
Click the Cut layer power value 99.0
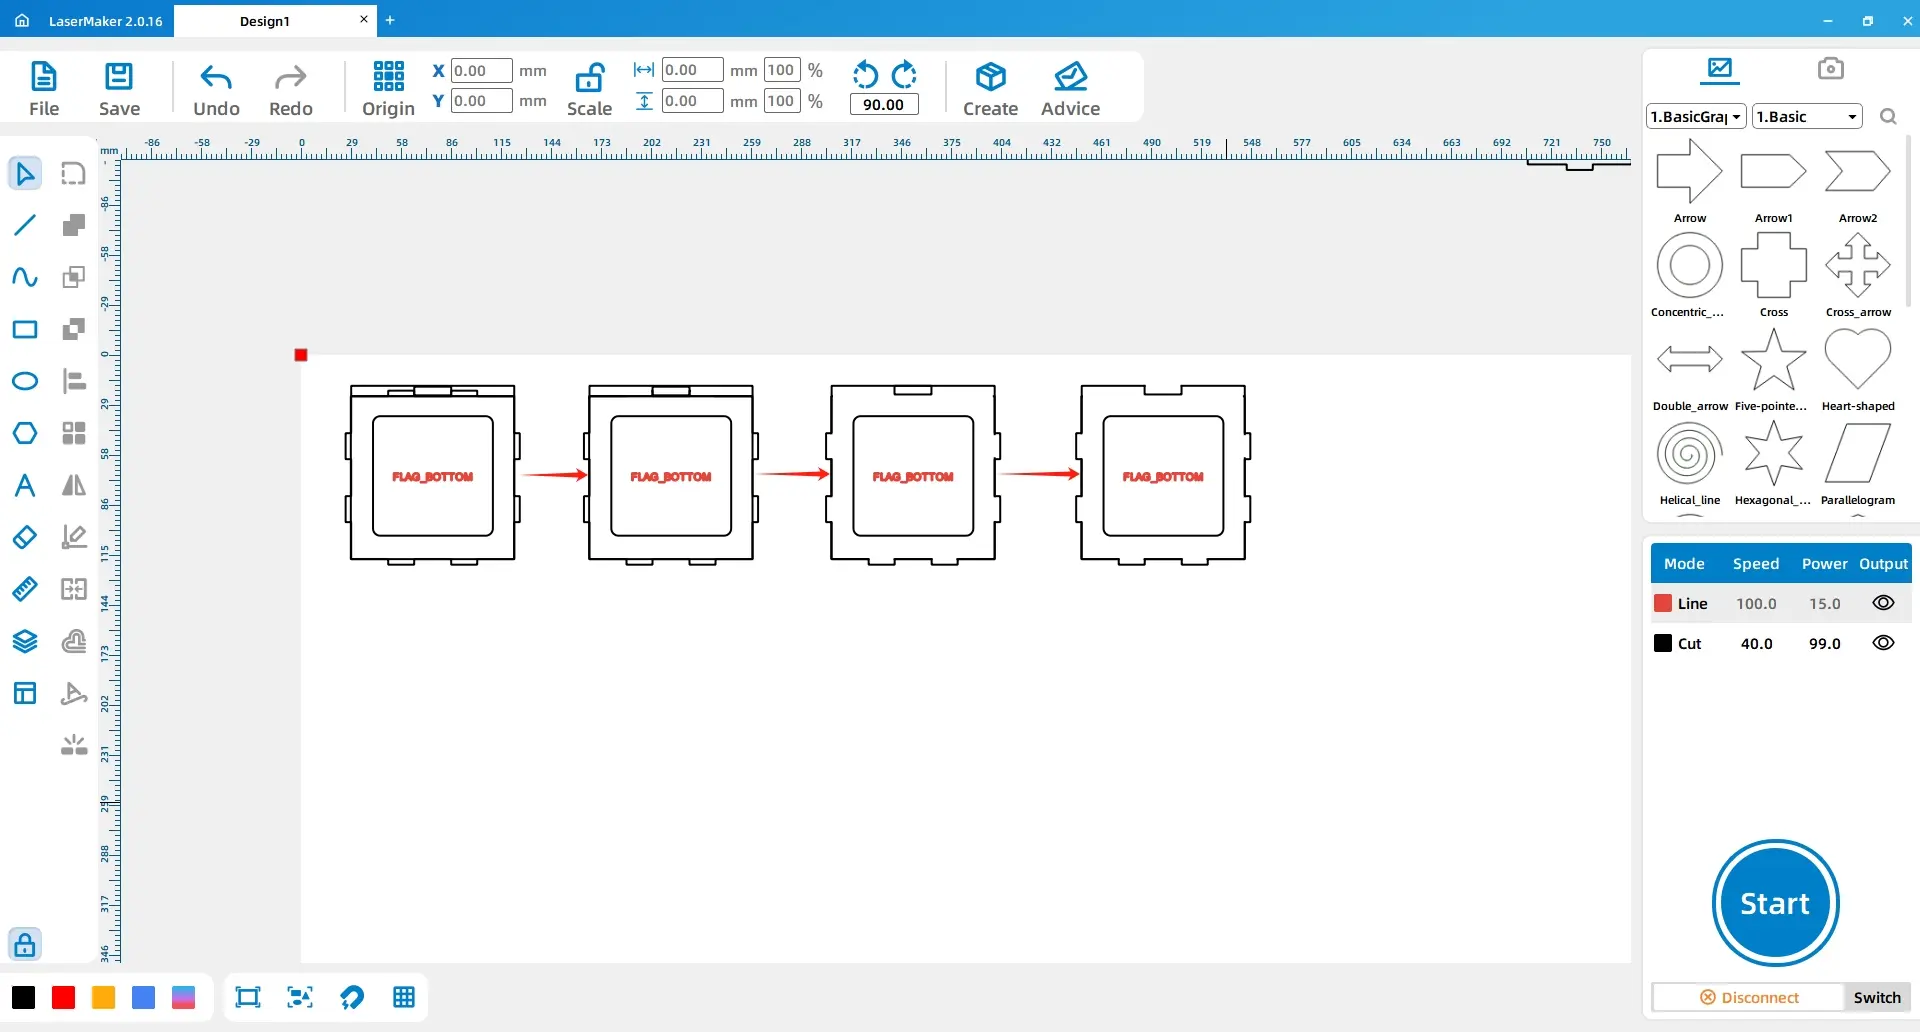[1824, 643]
